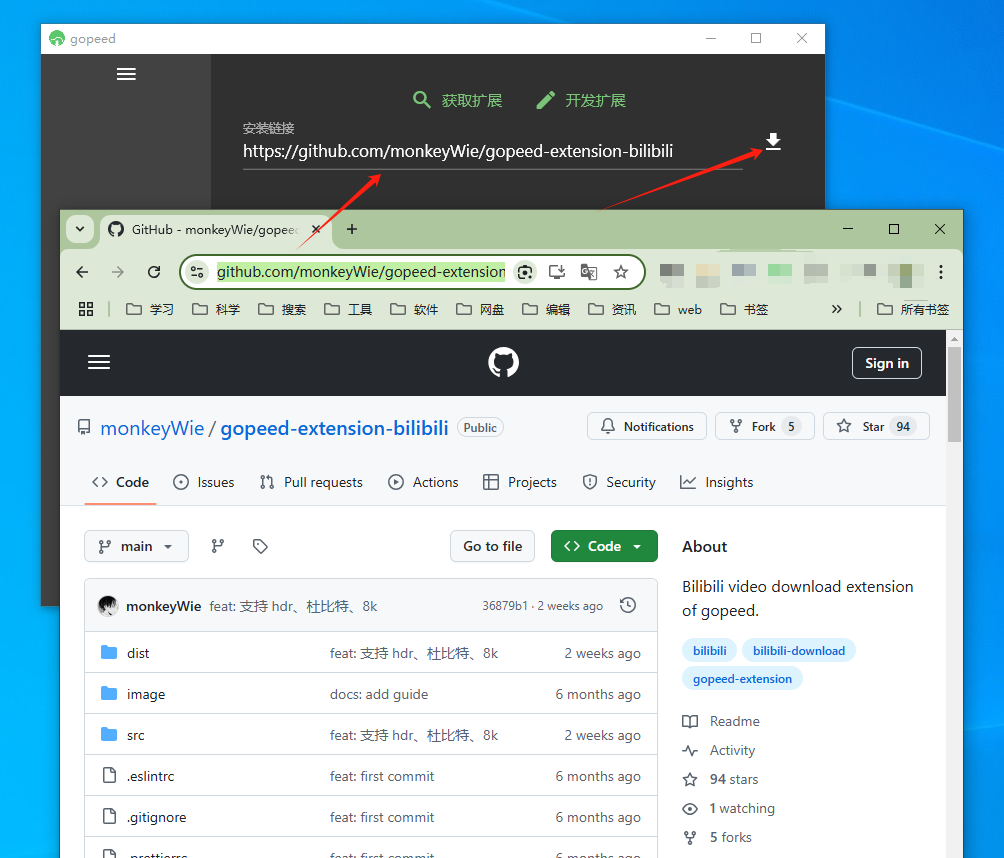
Task: Open the 搜索 bookmark folder
Action: point(282,309)
